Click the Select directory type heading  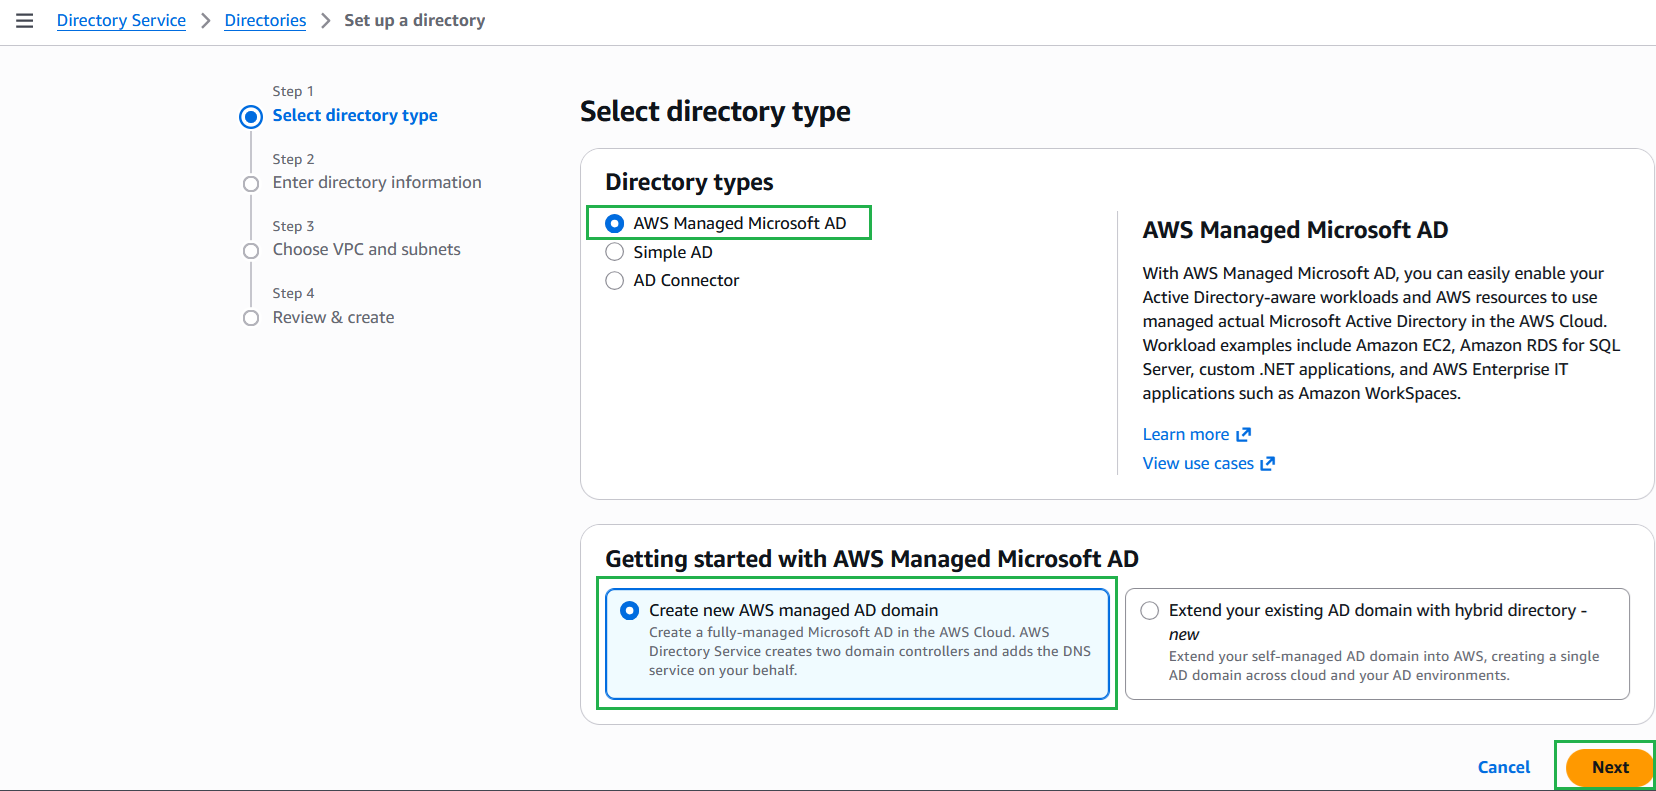click(x=715, y=112)
